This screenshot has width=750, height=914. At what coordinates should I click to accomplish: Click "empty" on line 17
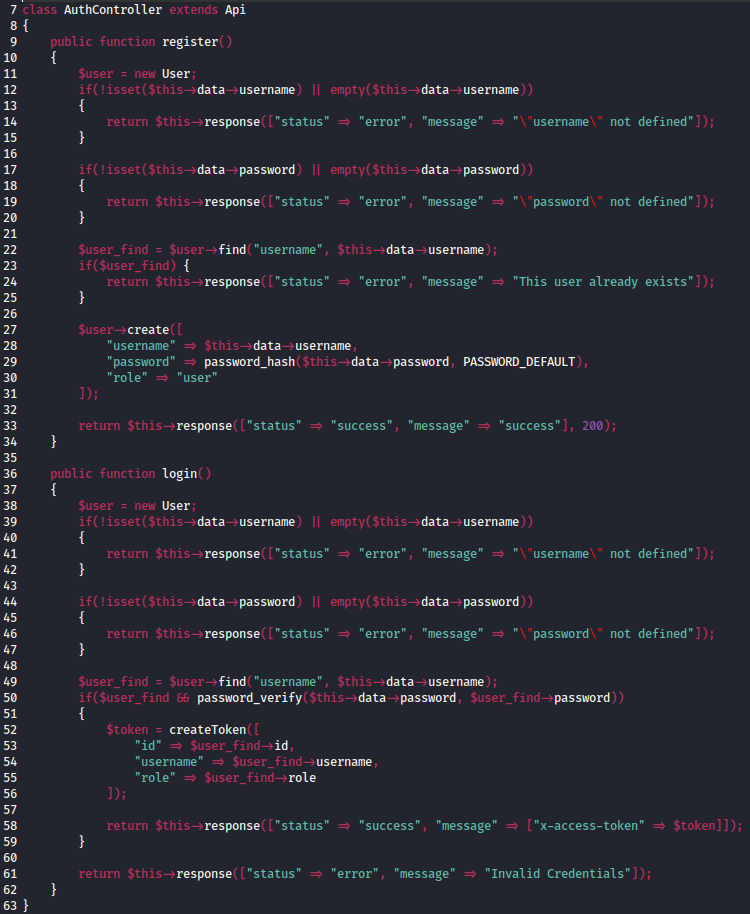pos(347,170)
